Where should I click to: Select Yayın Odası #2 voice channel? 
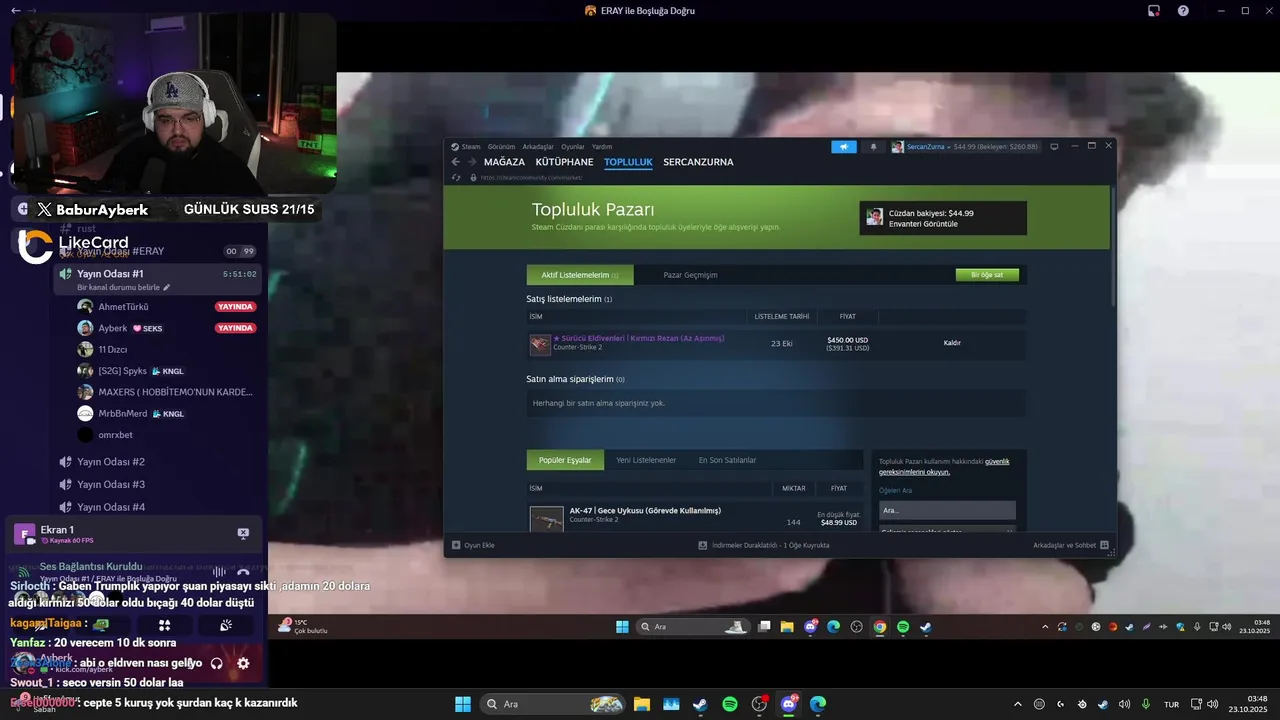[x=111, y=462]
